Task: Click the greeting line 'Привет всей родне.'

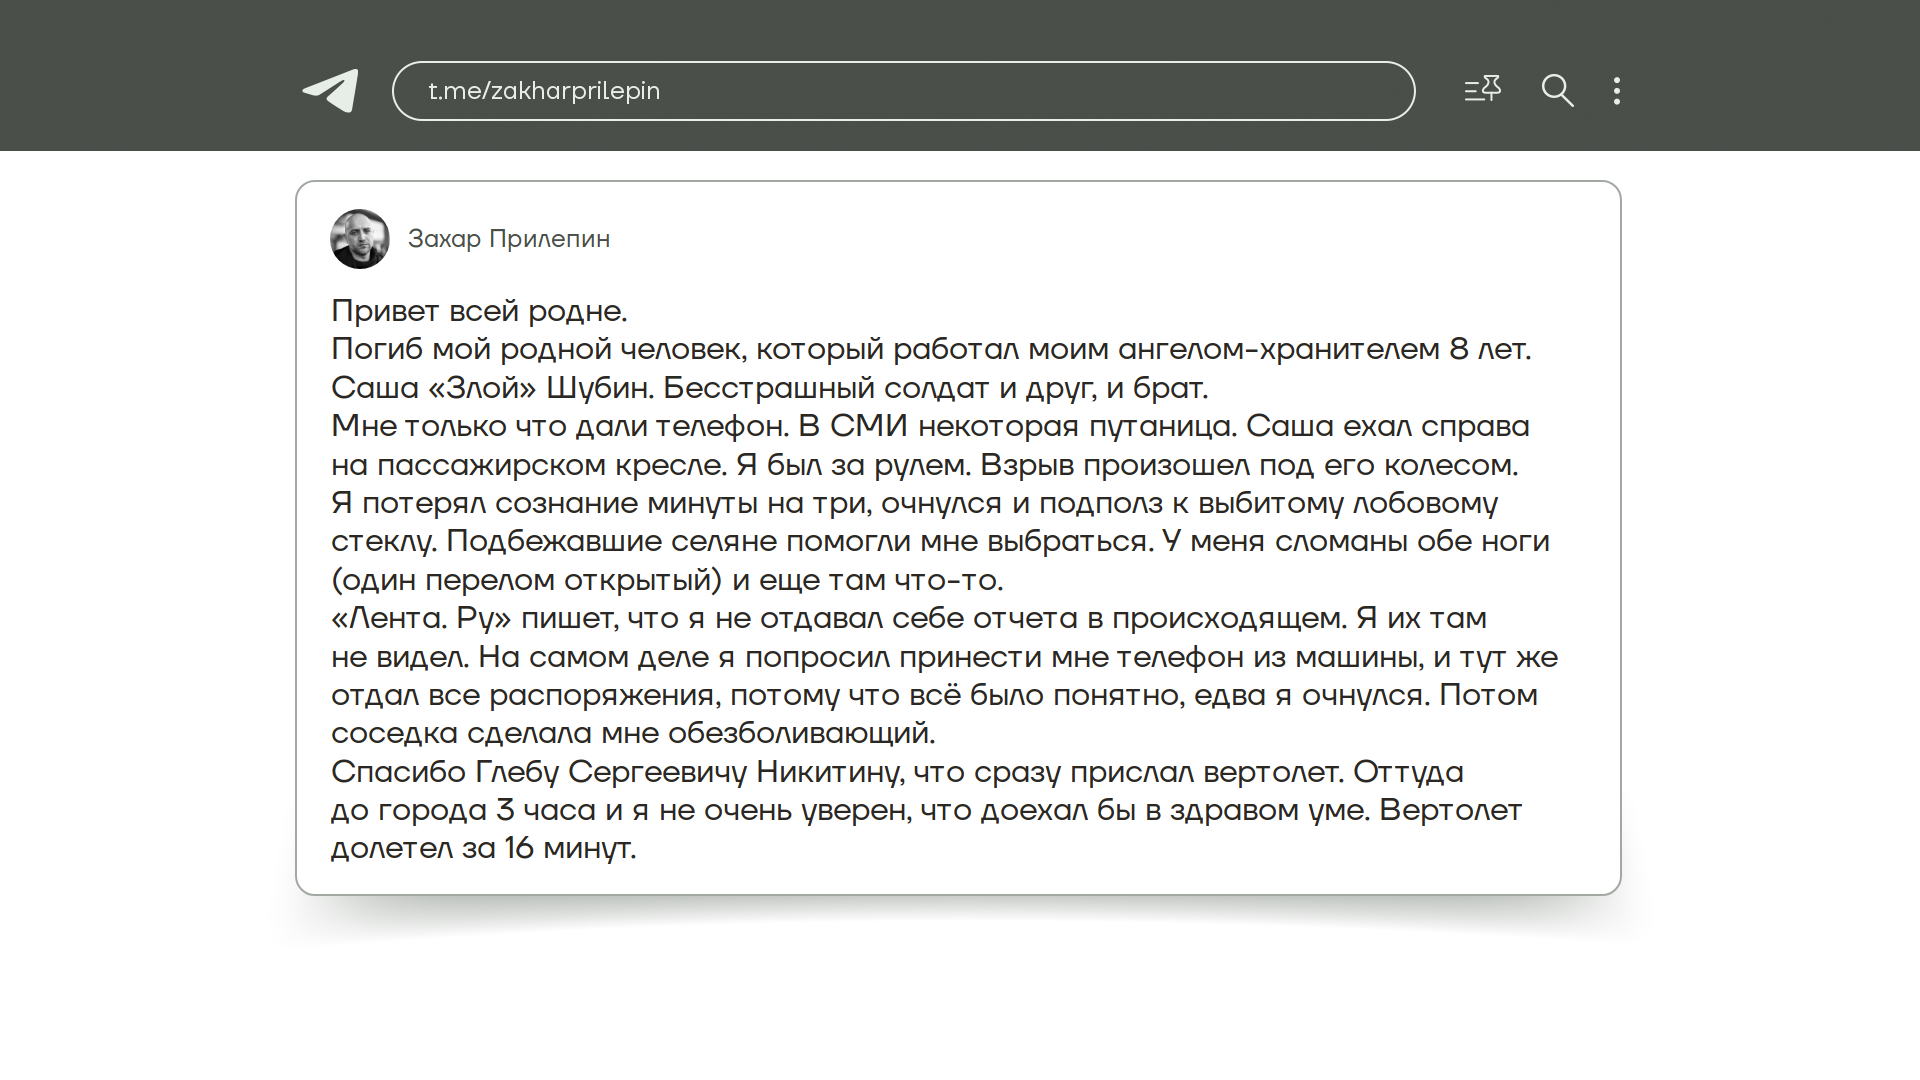Action: [479, 311]
